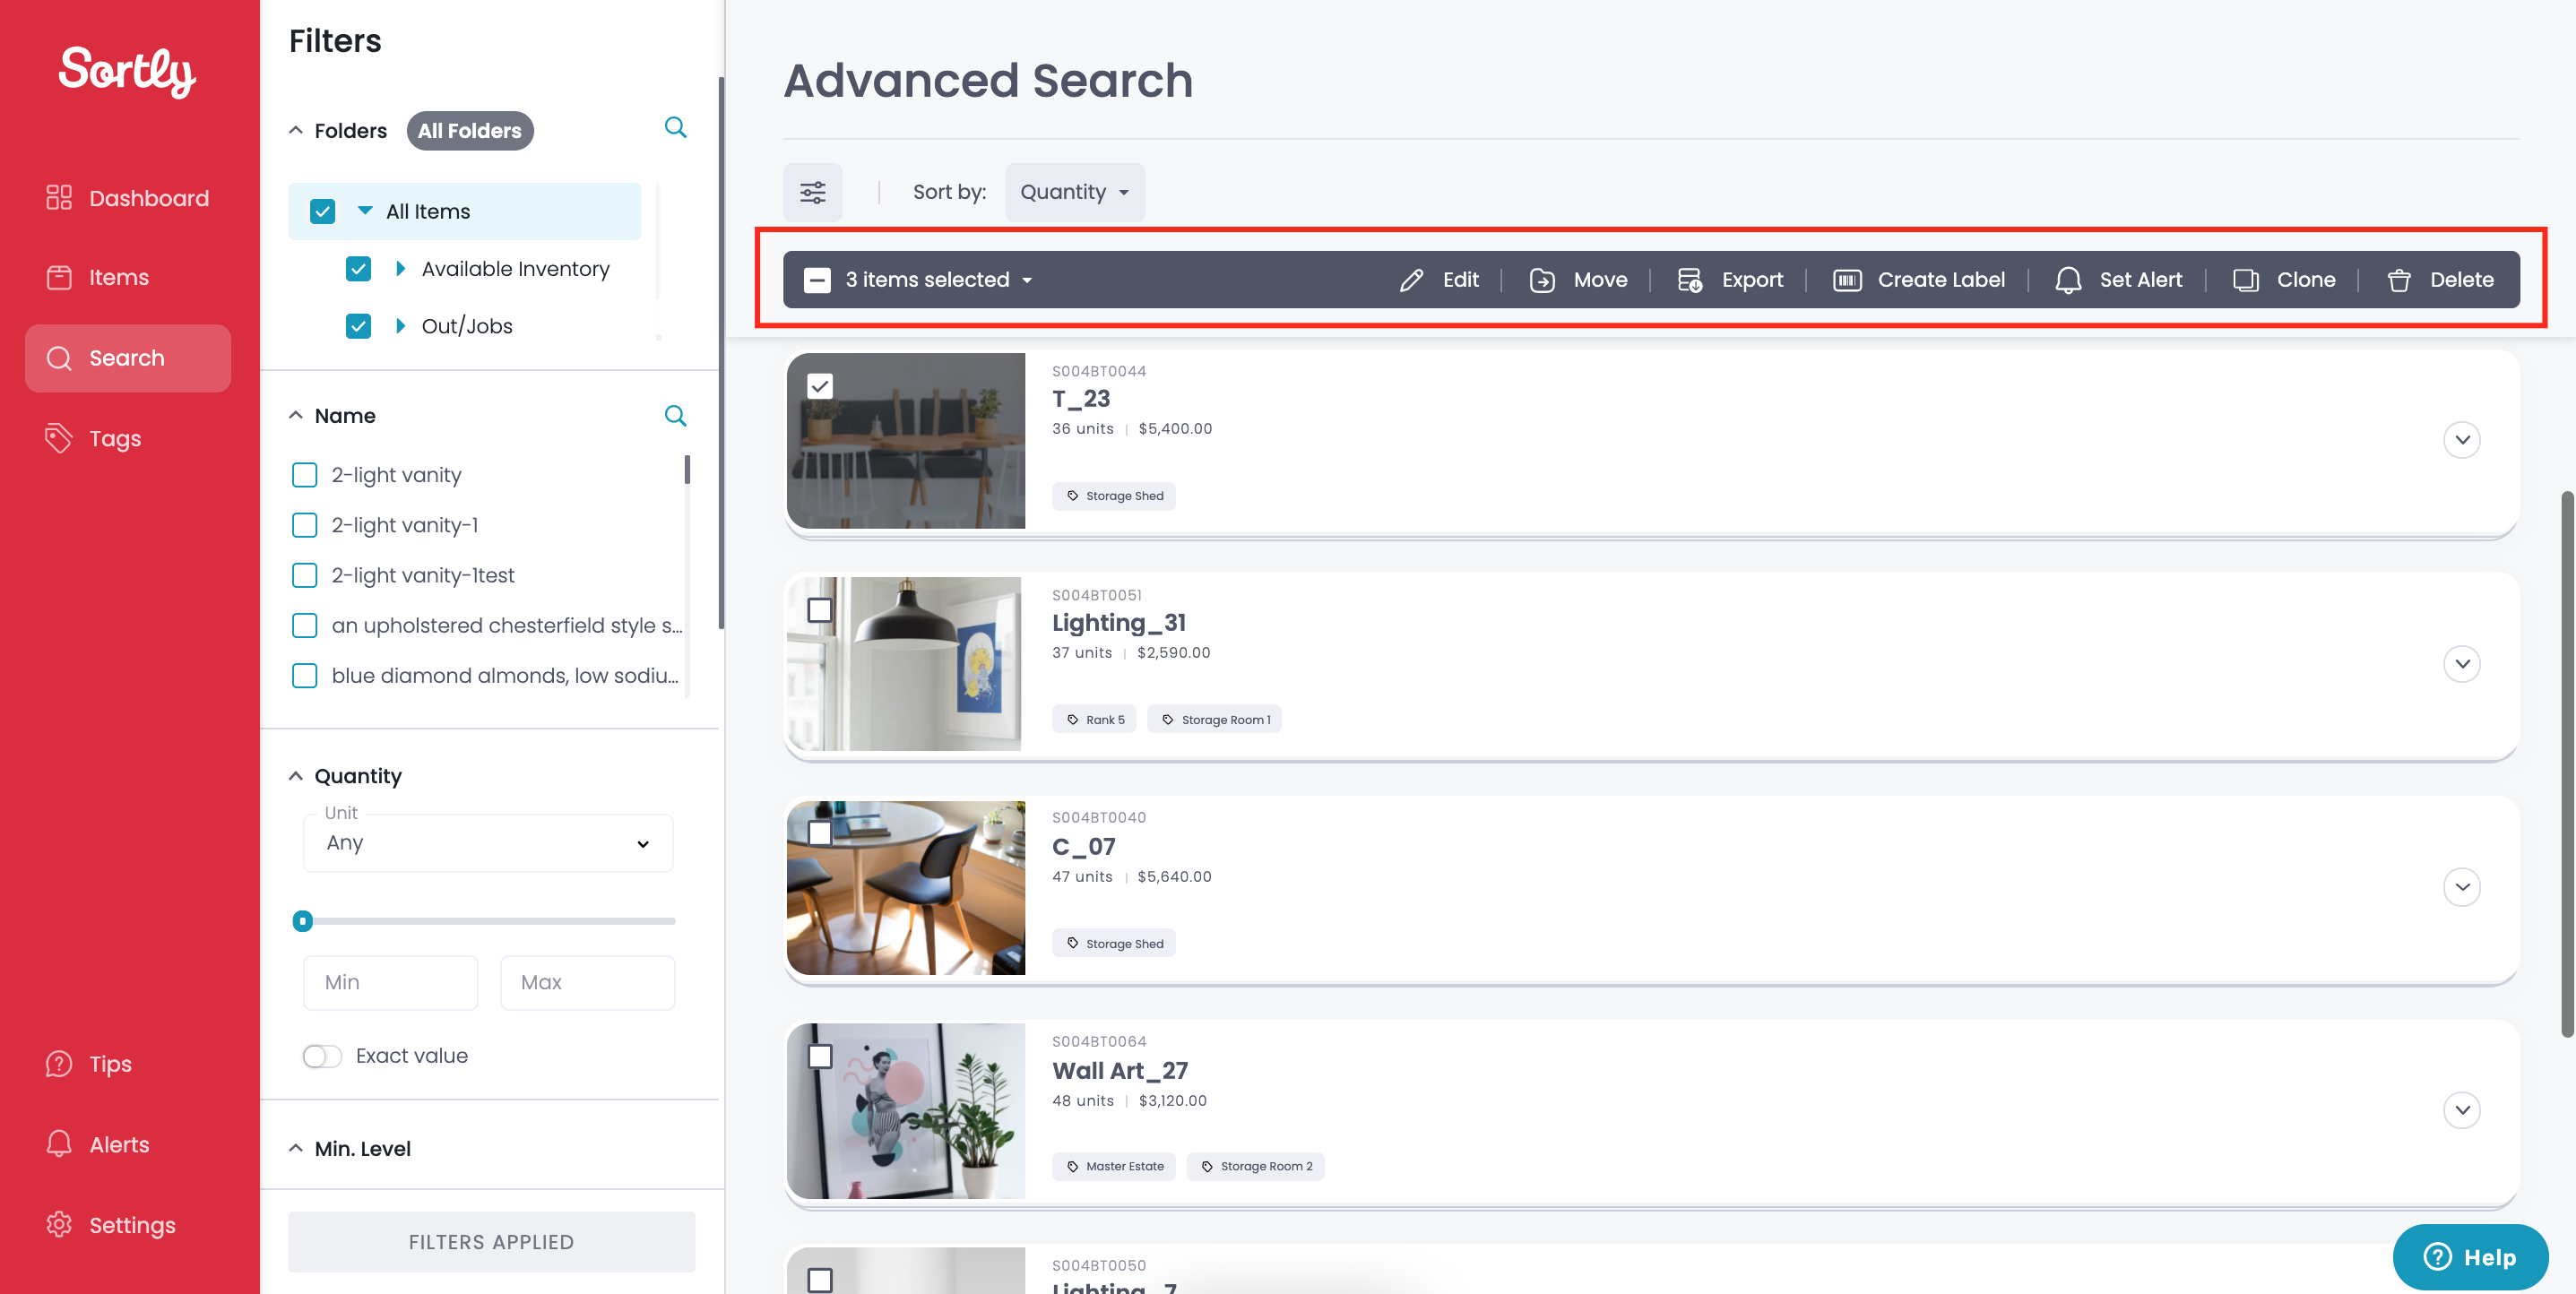The image size is (2576, 1294).
Task: Open the T_23 item thumbnail
Action: (906, 441)
